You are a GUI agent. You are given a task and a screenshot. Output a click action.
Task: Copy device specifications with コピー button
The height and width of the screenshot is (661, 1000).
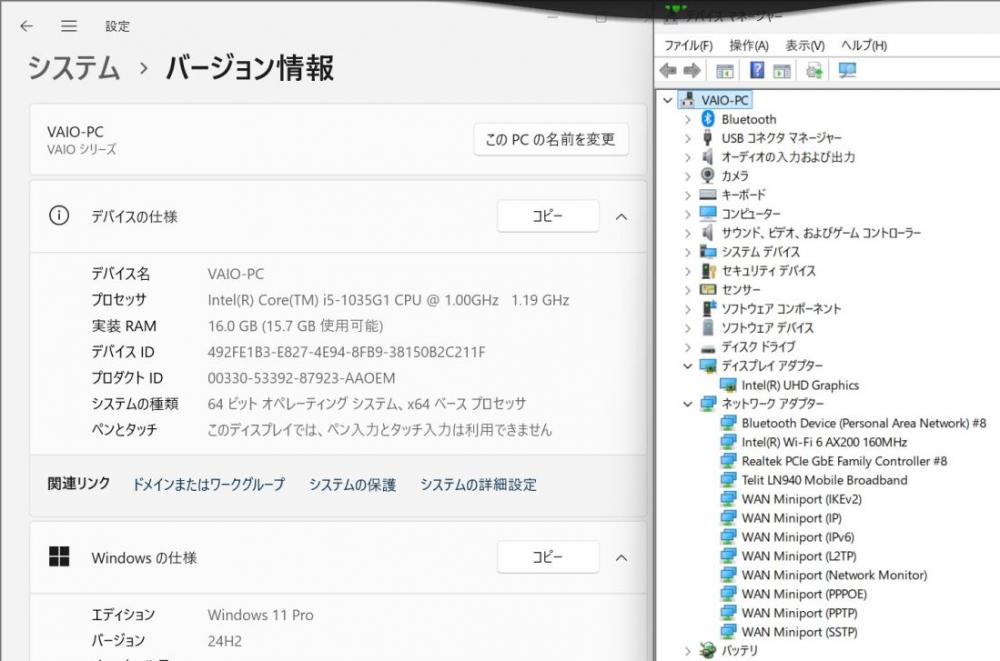tap(548, 216)
